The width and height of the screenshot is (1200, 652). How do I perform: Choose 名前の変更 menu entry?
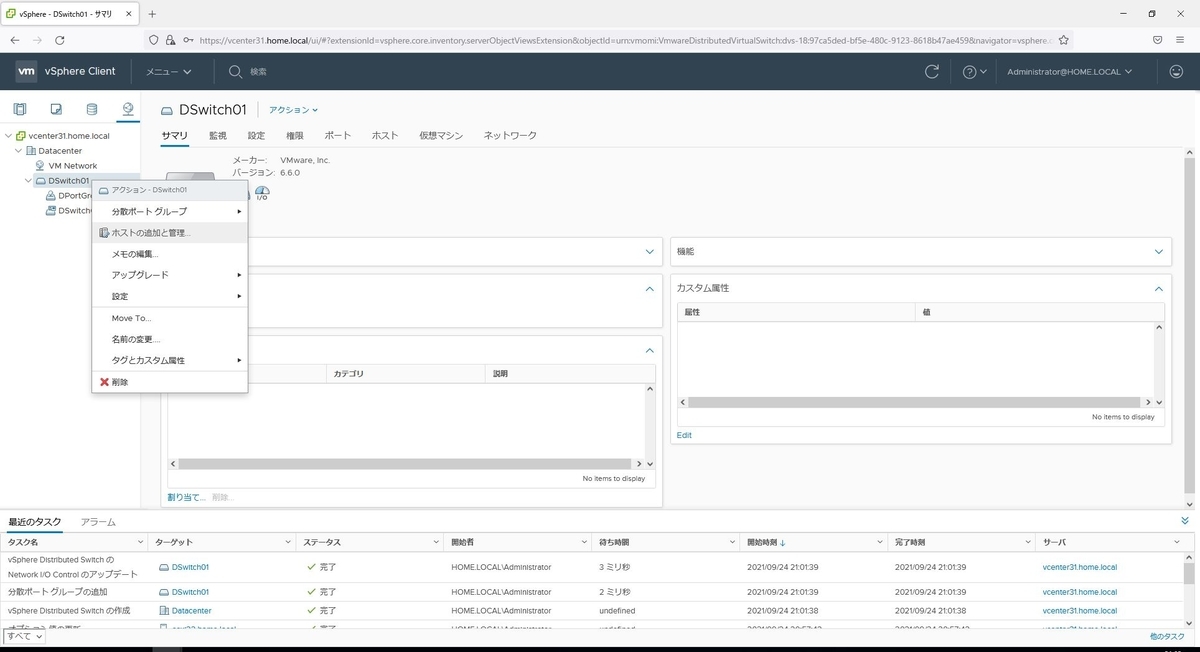click(x=170, y=339)
